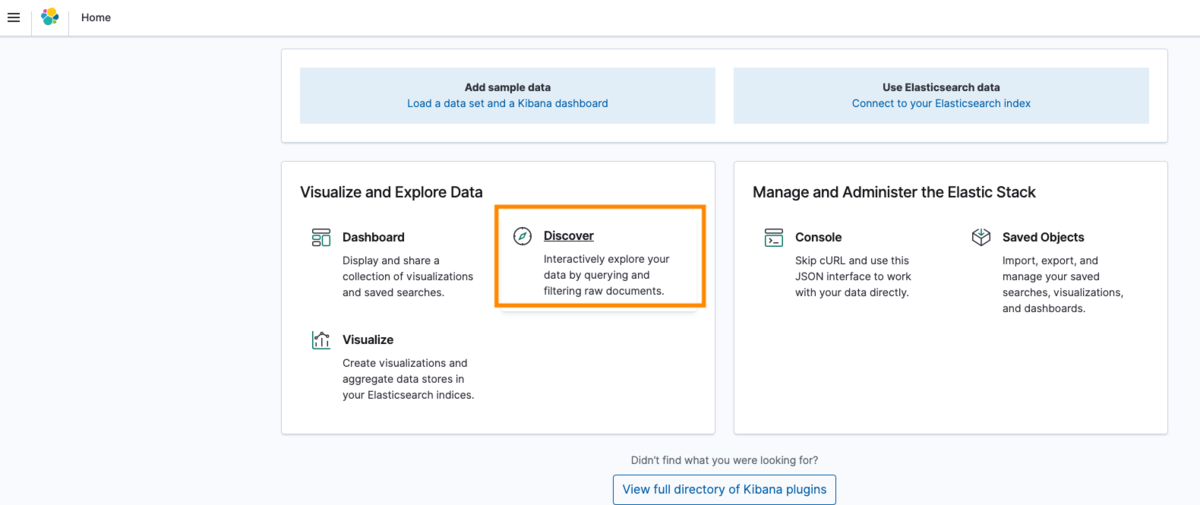Click the Console description text
The width and height of the screenshot is (1200, 505).
[x=853, y=276]
